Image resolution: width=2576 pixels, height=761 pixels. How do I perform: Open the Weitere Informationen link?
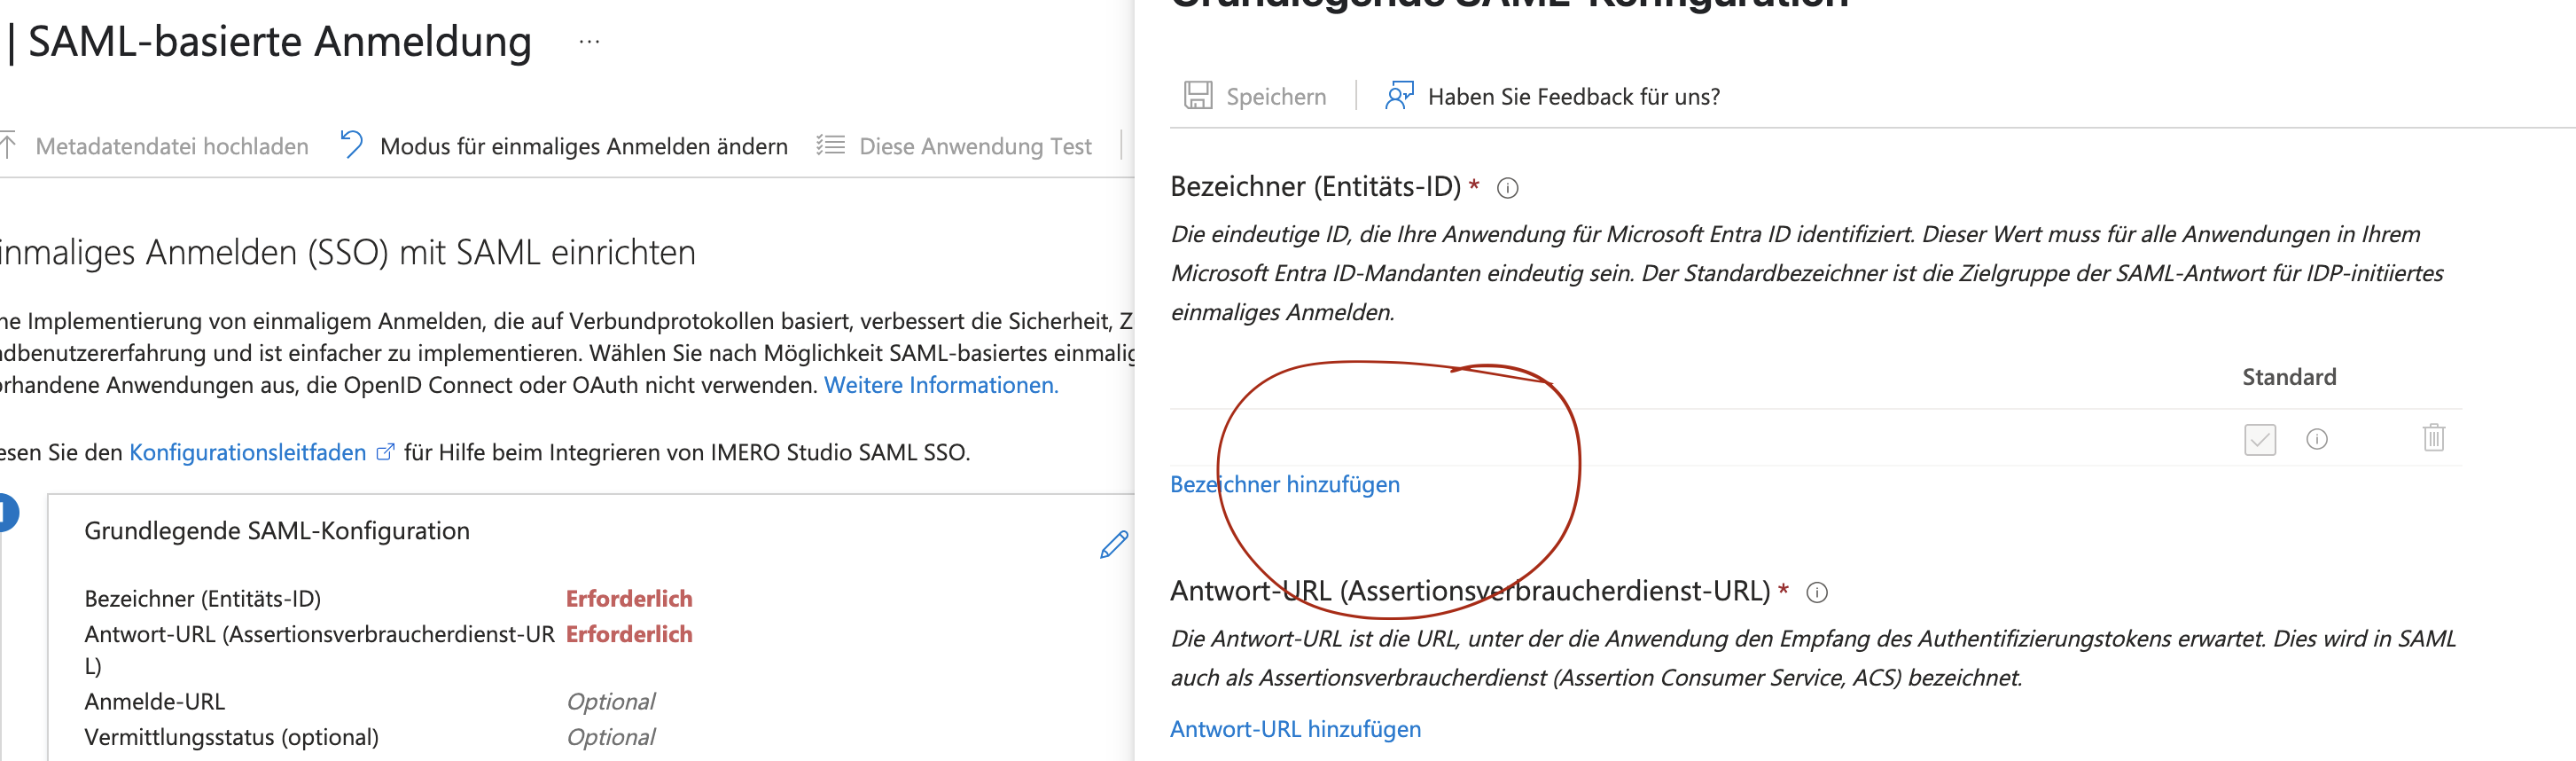(940, 385)
